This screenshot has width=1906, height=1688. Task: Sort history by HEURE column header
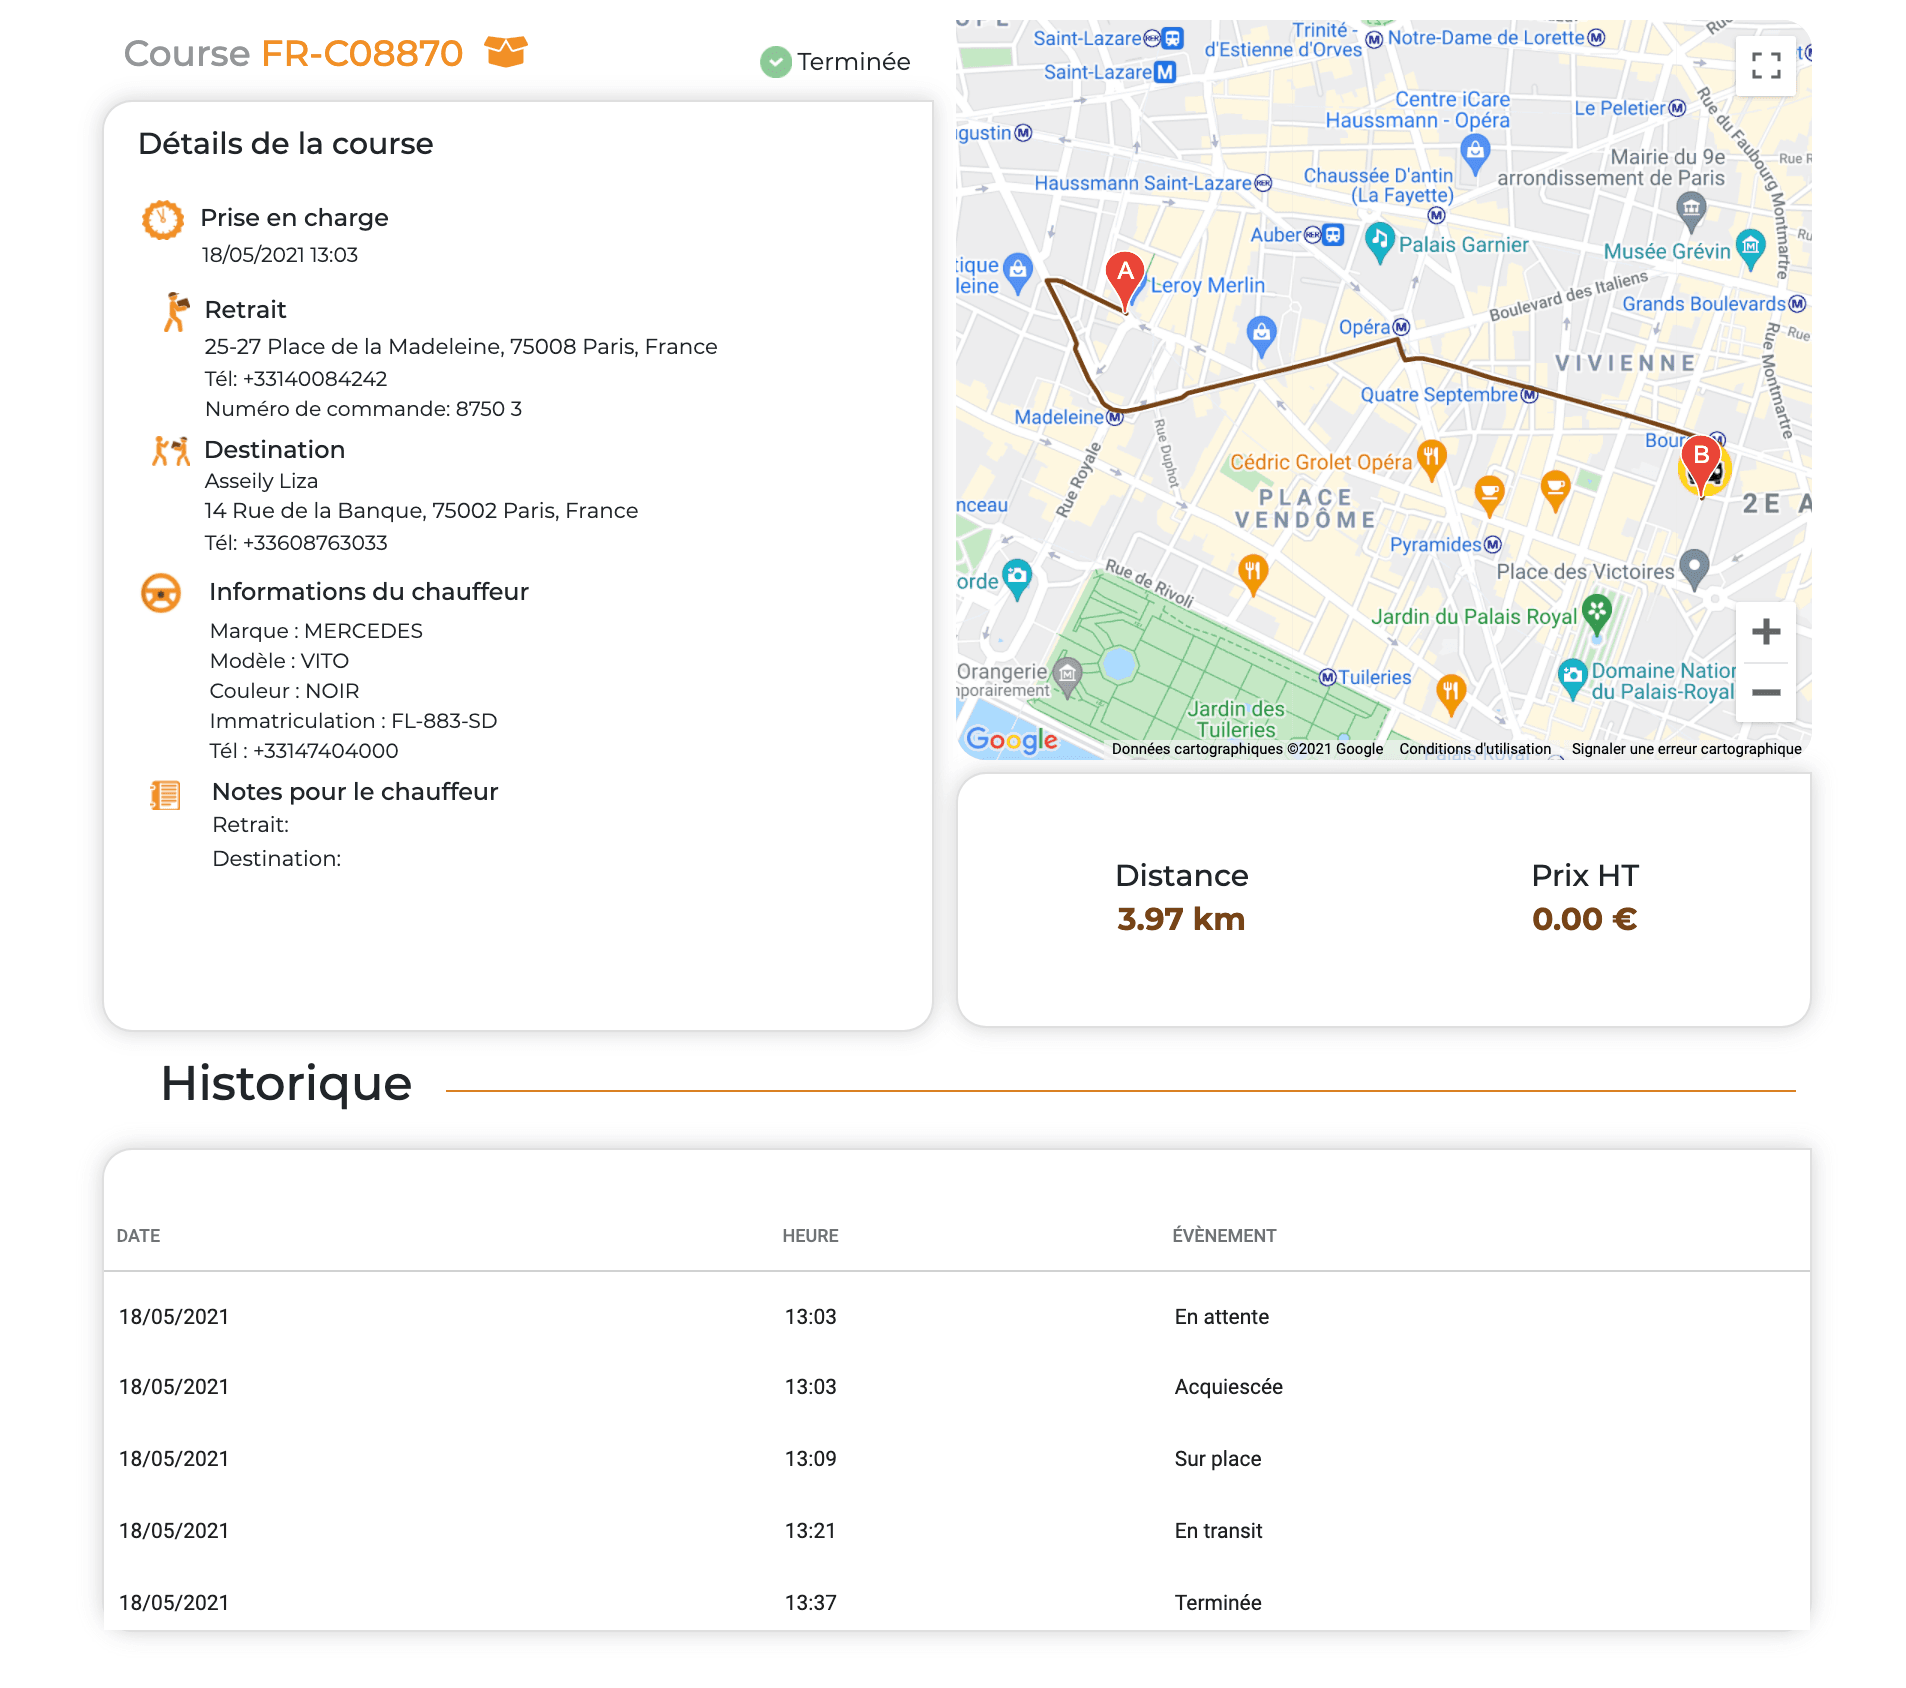[810, 1236]
